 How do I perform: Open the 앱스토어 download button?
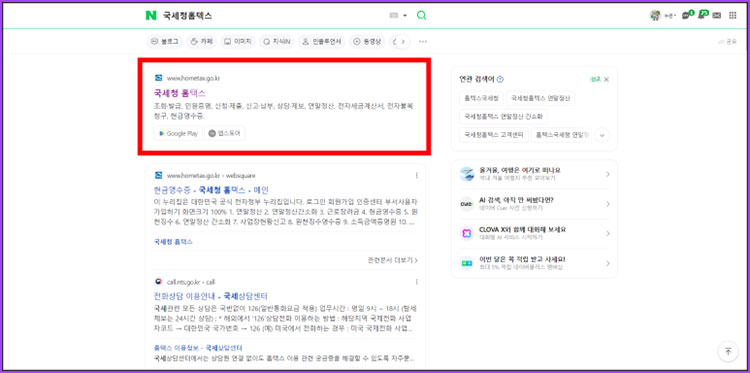[225, 133]
